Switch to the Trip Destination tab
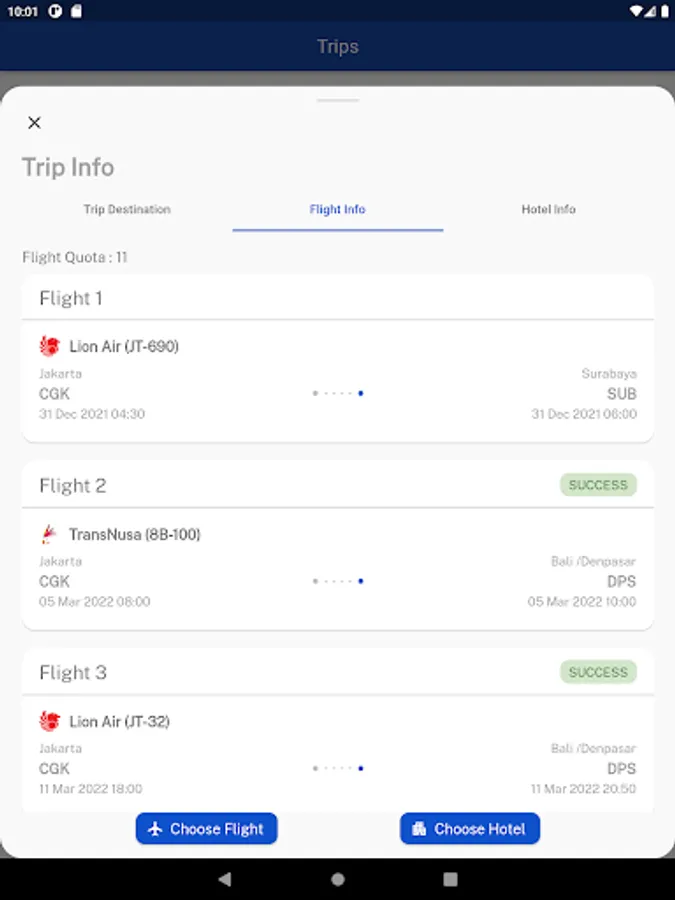The image size is (675, 900). 127,210
